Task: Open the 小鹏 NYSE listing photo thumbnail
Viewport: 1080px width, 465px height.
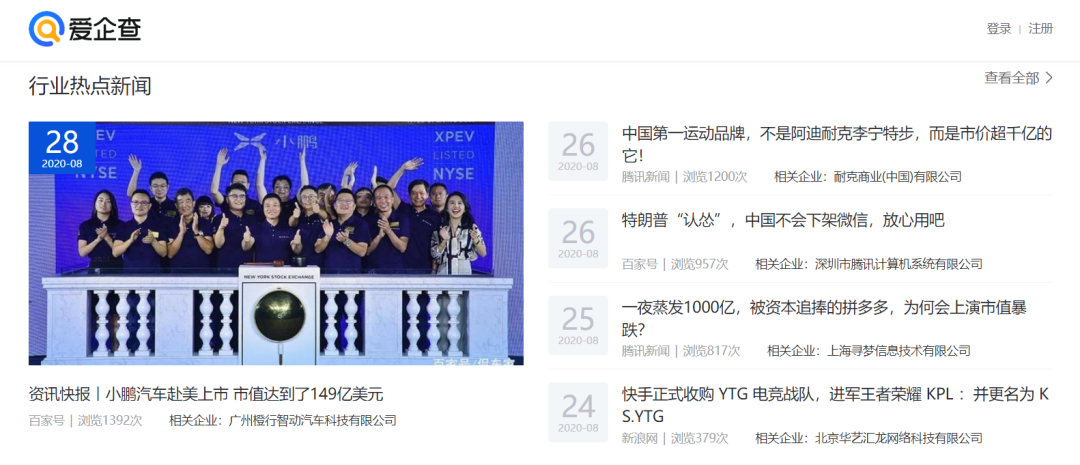Action: (x=276, y=243)
